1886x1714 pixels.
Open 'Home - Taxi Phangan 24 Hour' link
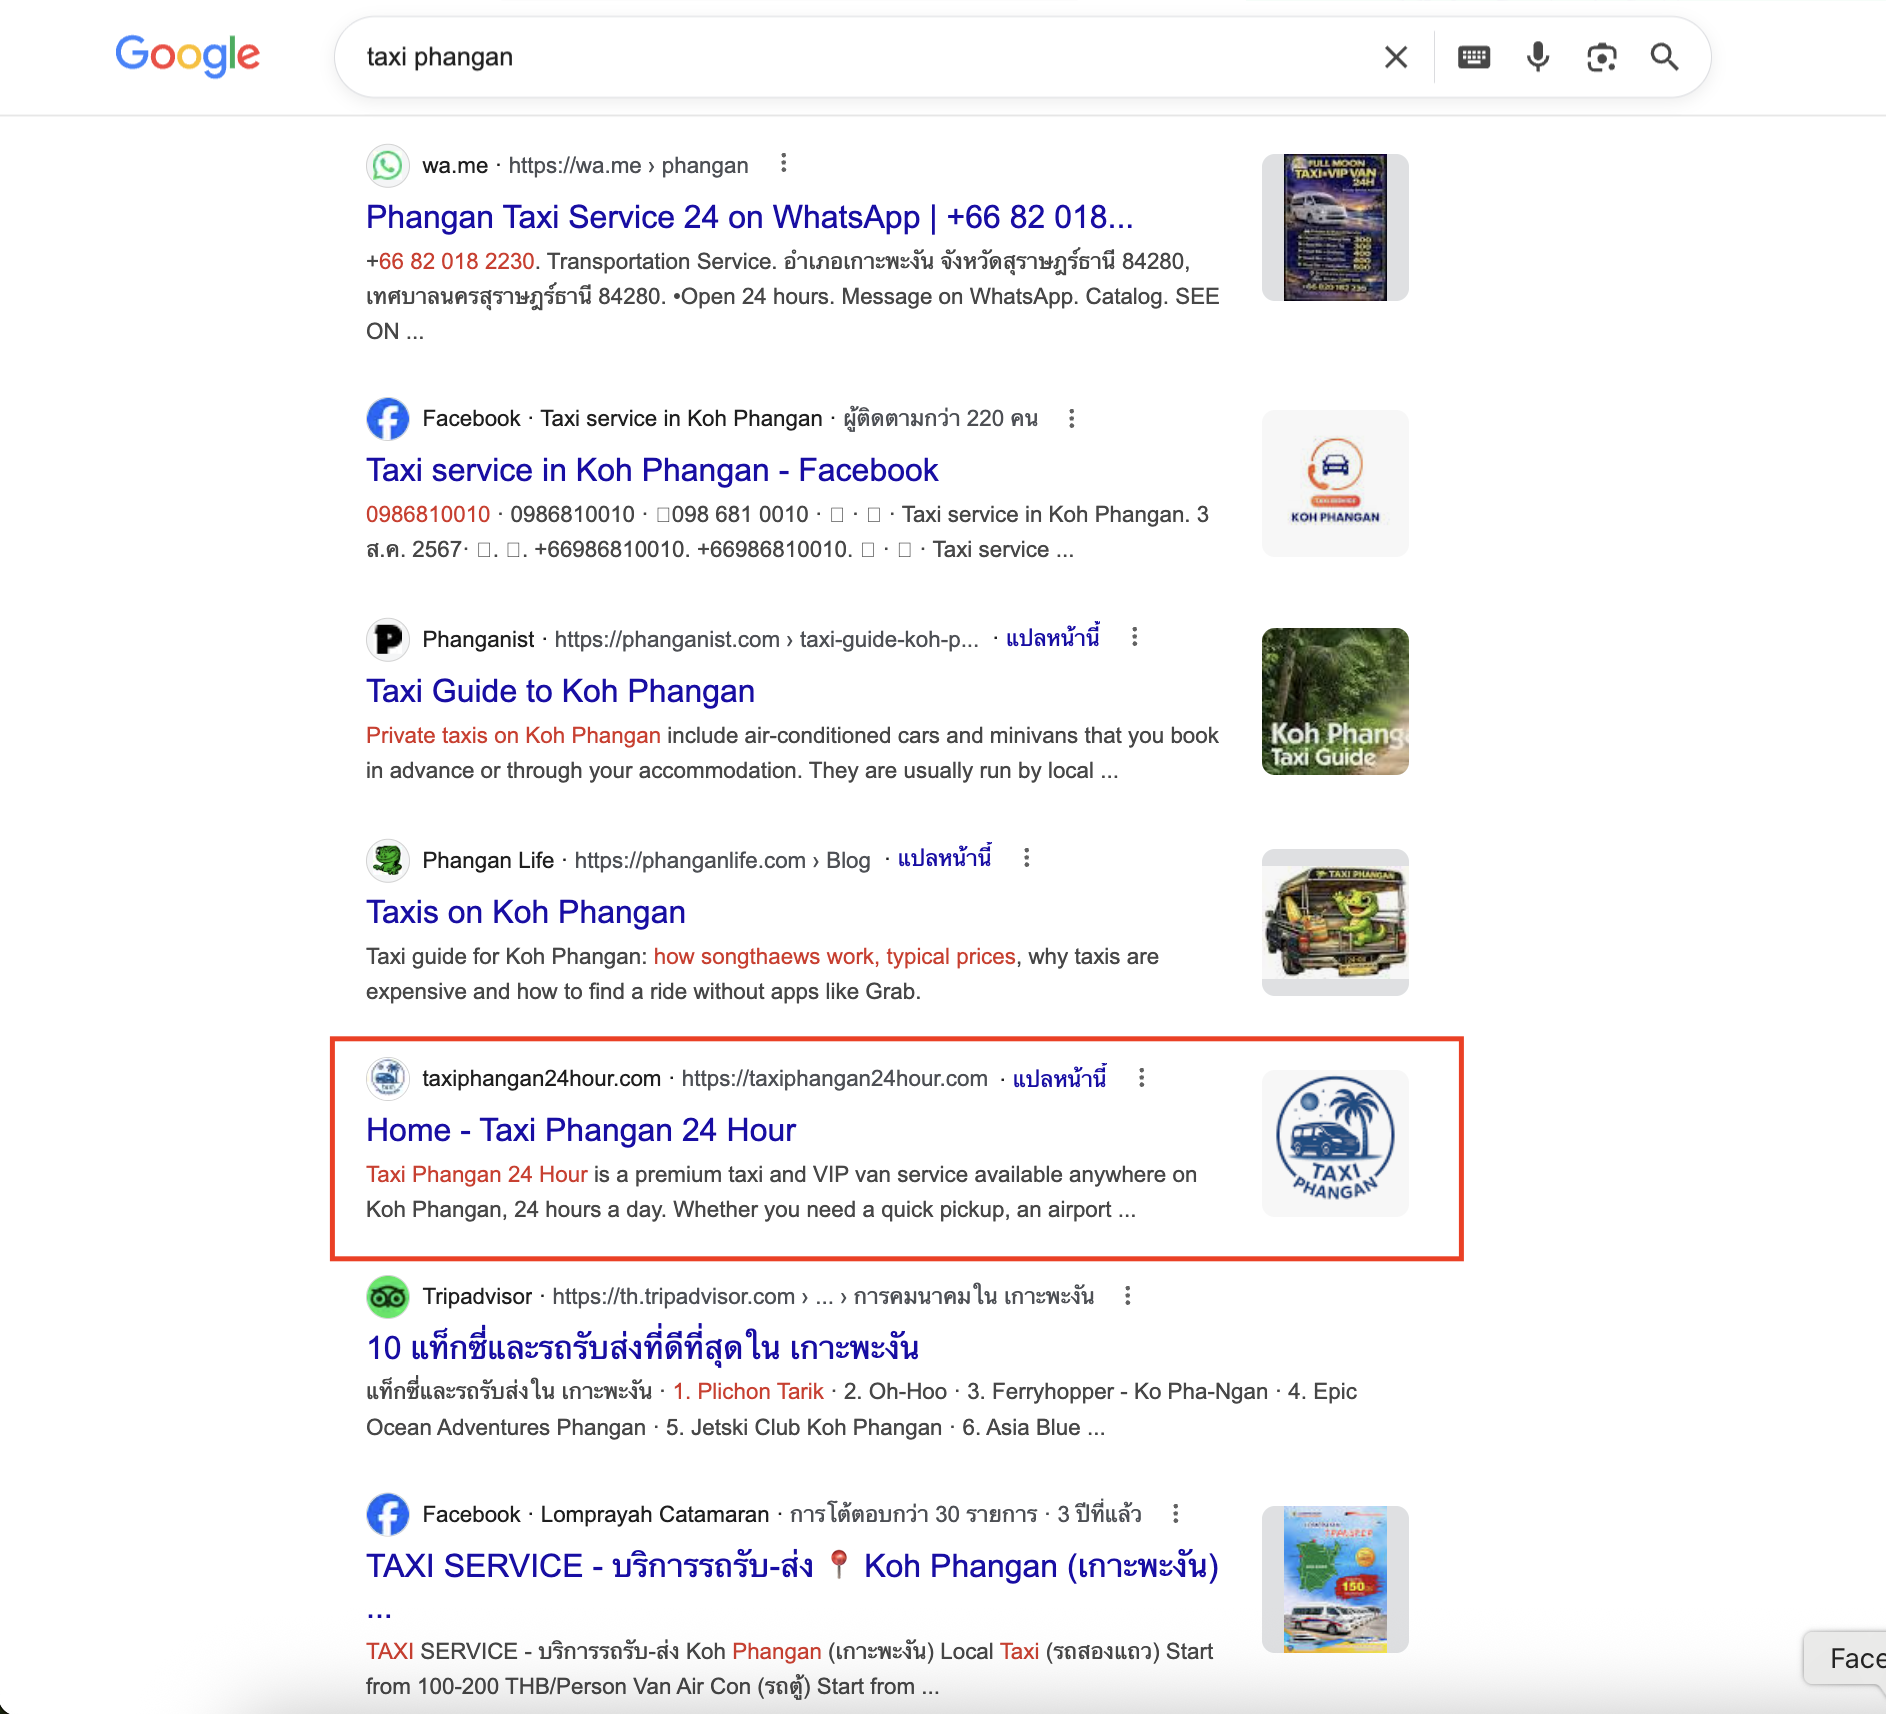(x=581, y=1130)
